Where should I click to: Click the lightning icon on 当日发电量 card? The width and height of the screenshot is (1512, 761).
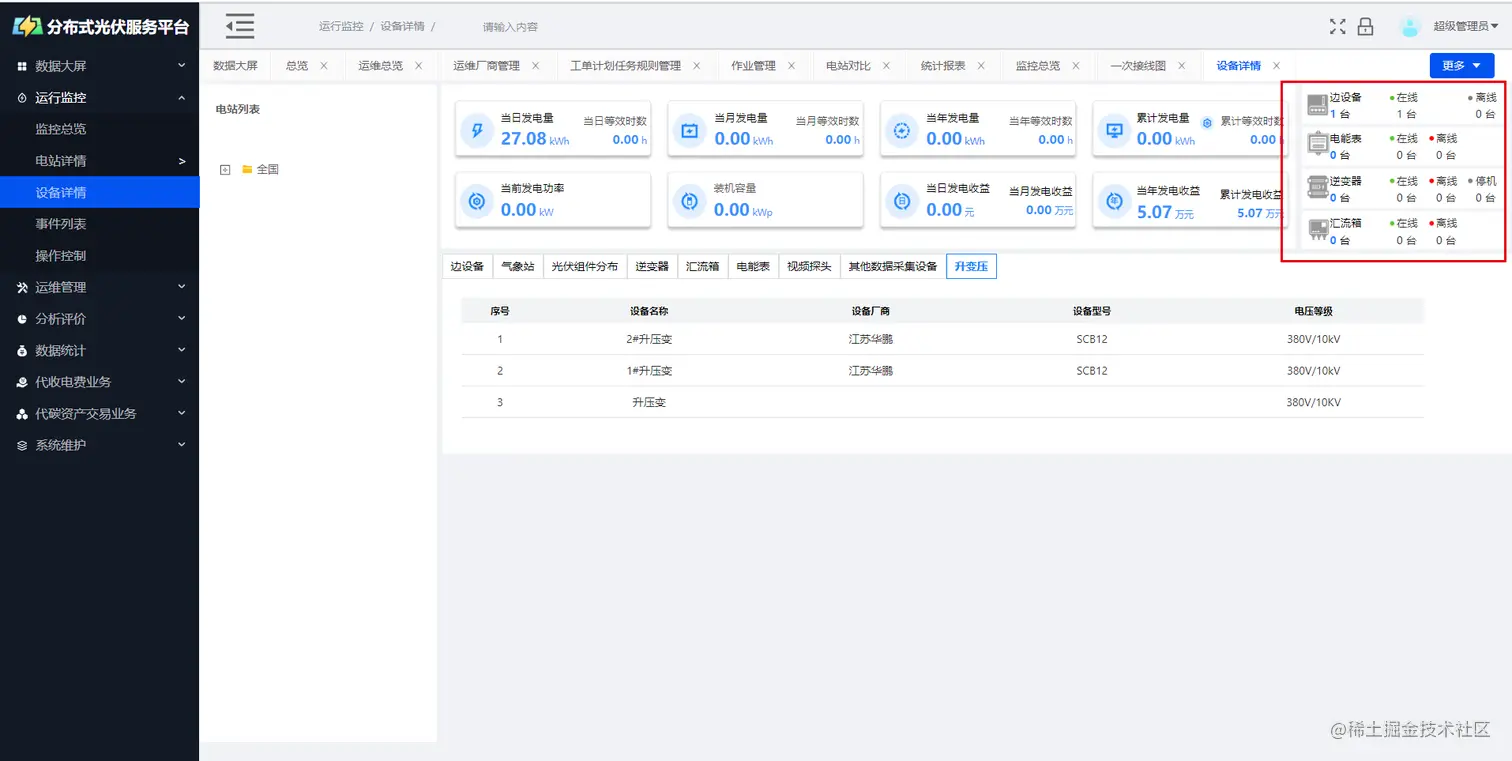(477, 129)
